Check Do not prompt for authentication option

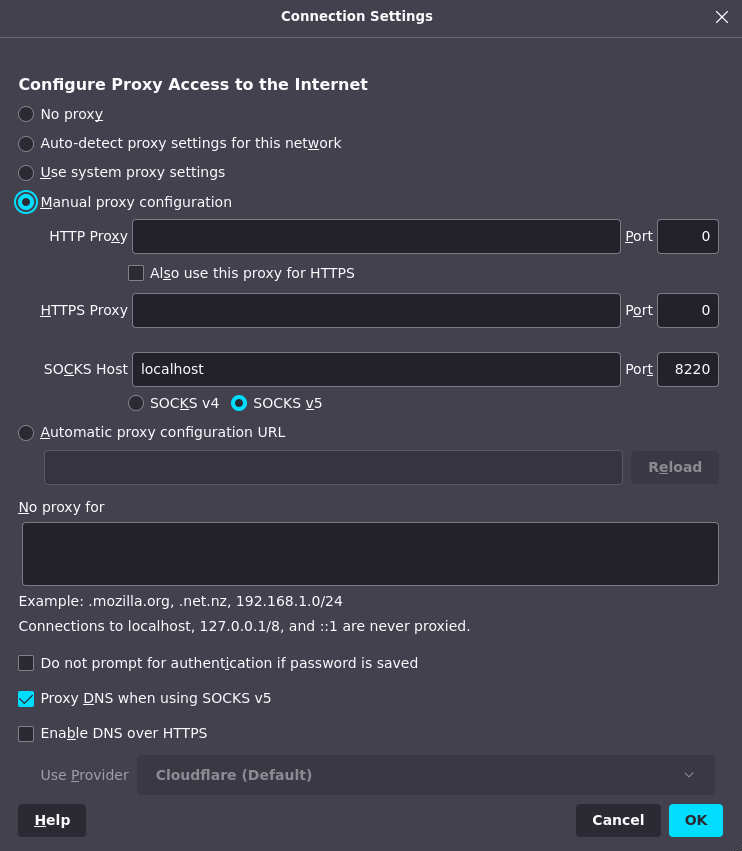click(x=25, y=662)
